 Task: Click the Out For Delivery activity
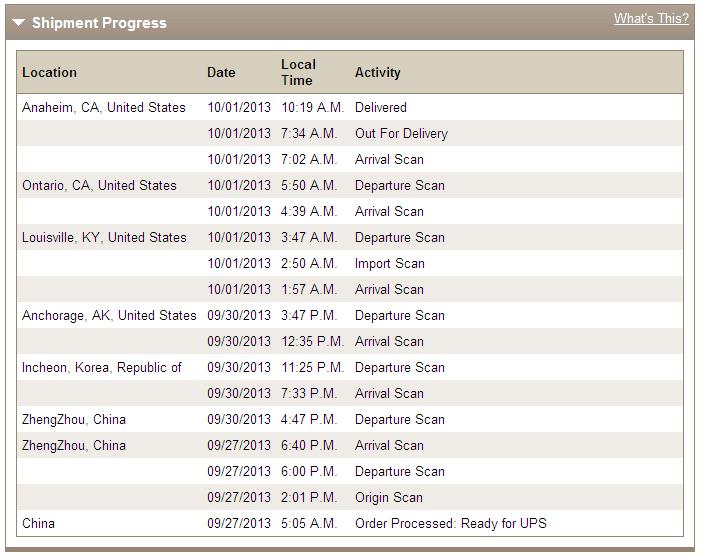point(401,133)
